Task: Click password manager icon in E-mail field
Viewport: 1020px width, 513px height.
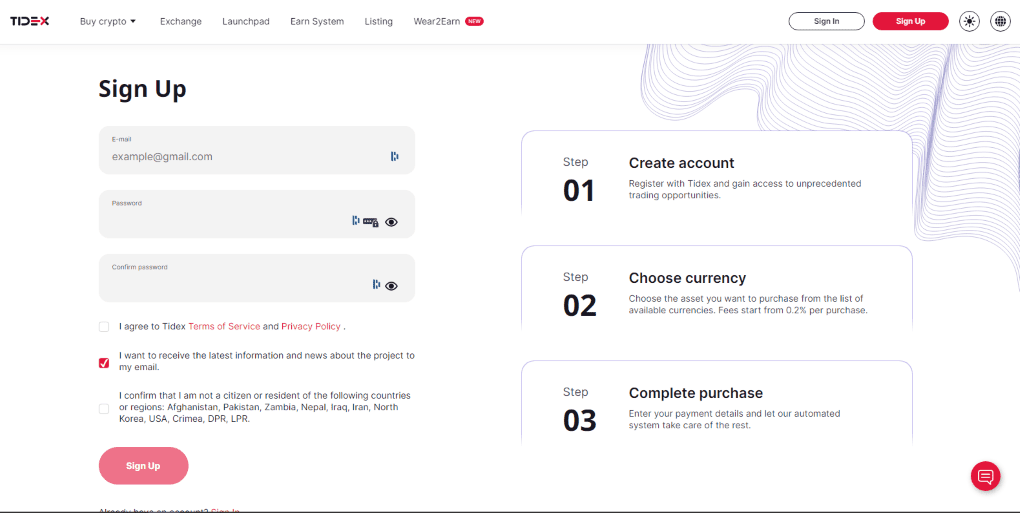Action: click(395, 156)
